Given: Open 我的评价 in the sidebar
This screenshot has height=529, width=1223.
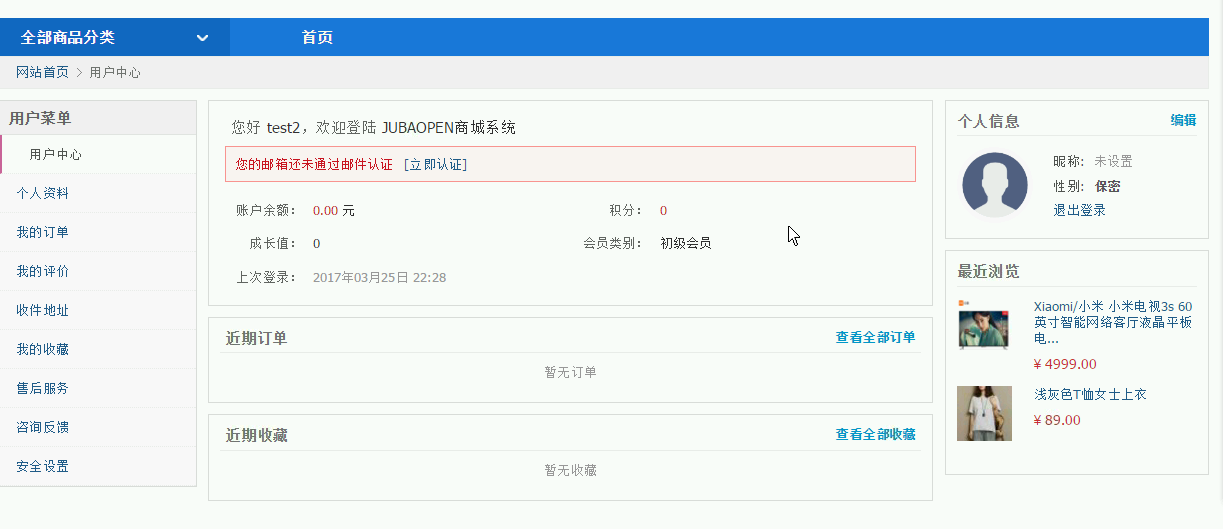Looking at the screenshot, I should 42,271.
